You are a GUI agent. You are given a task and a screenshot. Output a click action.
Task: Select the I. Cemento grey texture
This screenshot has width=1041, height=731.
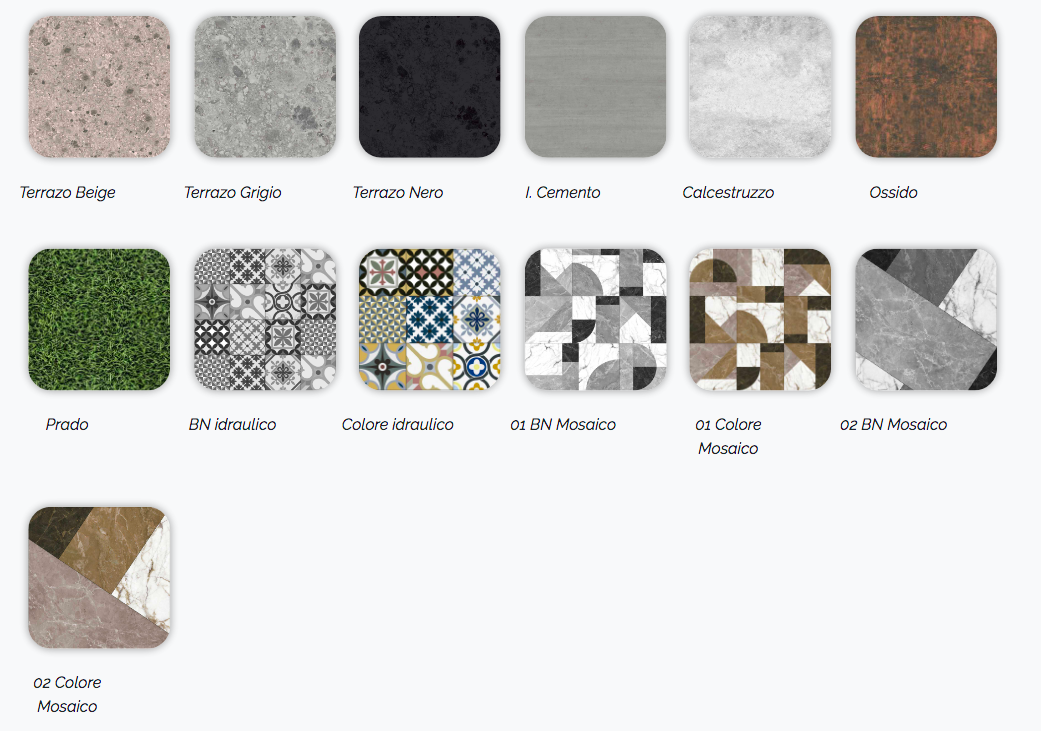596,87
